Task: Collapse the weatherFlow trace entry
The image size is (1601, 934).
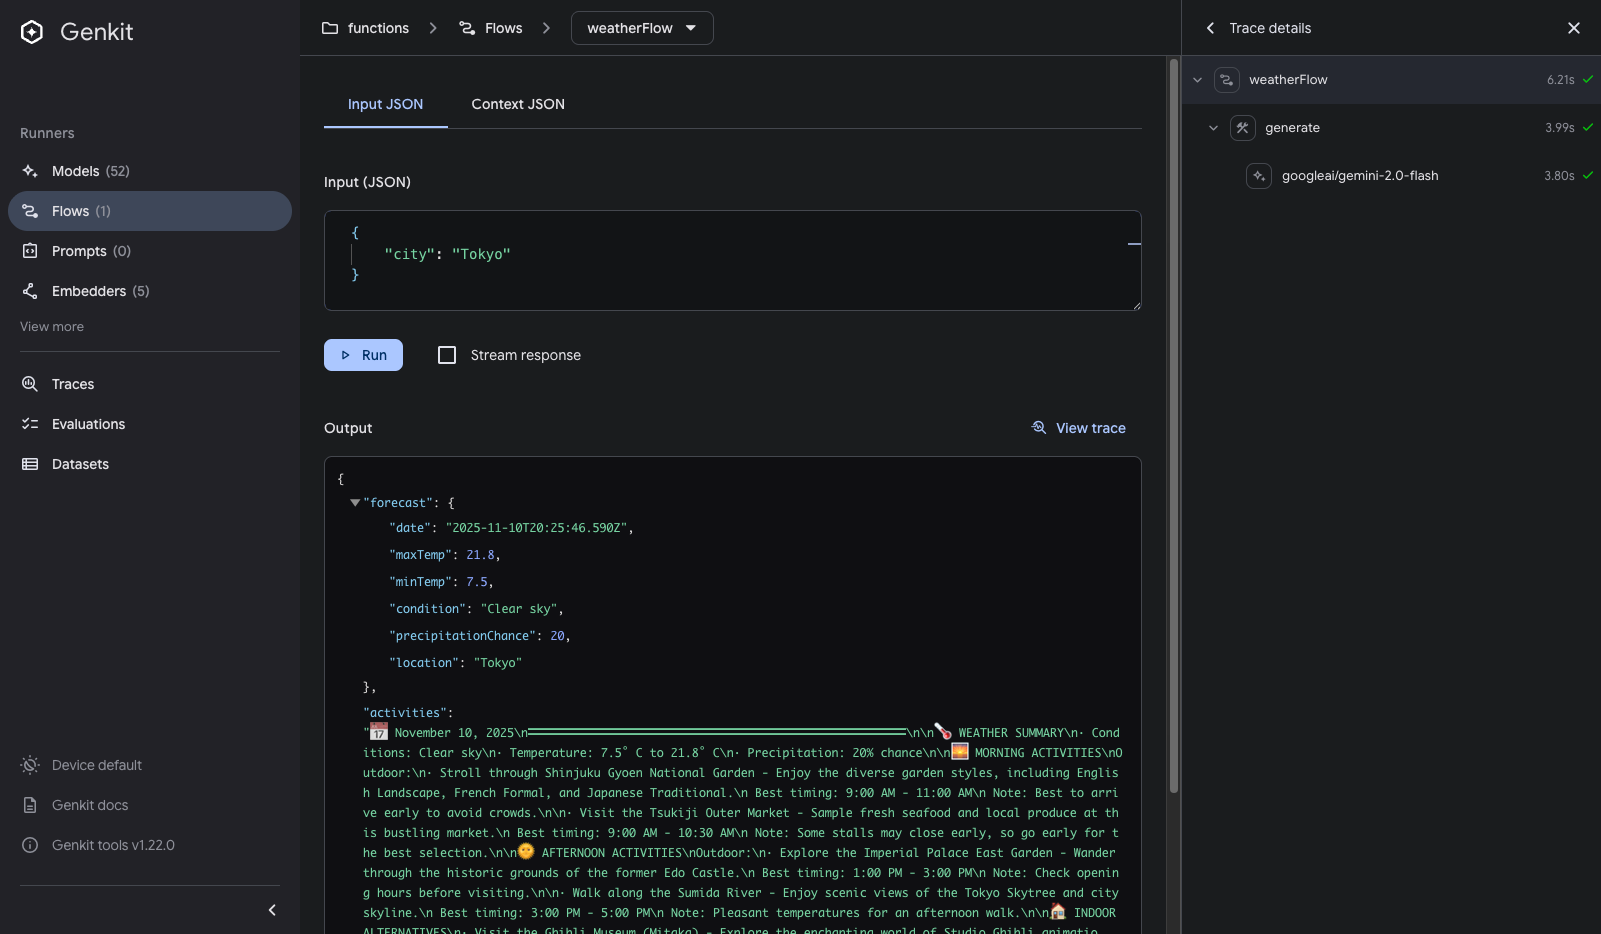Action: click(1198, 79)
